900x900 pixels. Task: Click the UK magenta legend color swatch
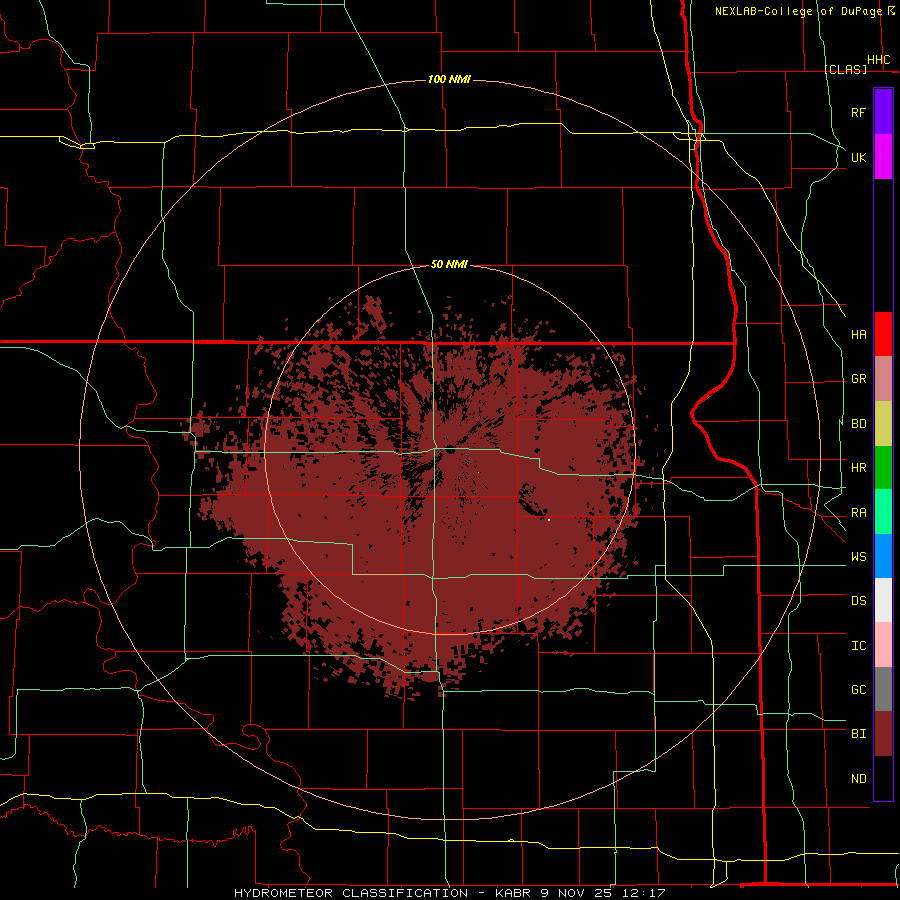point(883,157)
